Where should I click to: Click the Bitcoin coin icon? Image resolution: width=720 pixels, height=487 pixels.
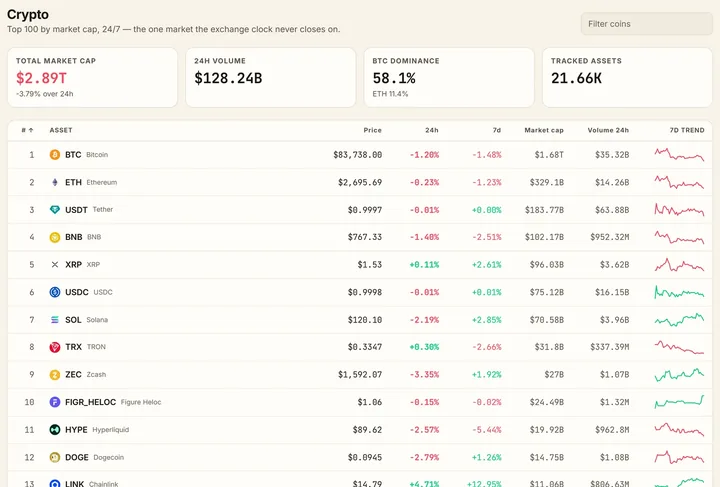point(55,155)
